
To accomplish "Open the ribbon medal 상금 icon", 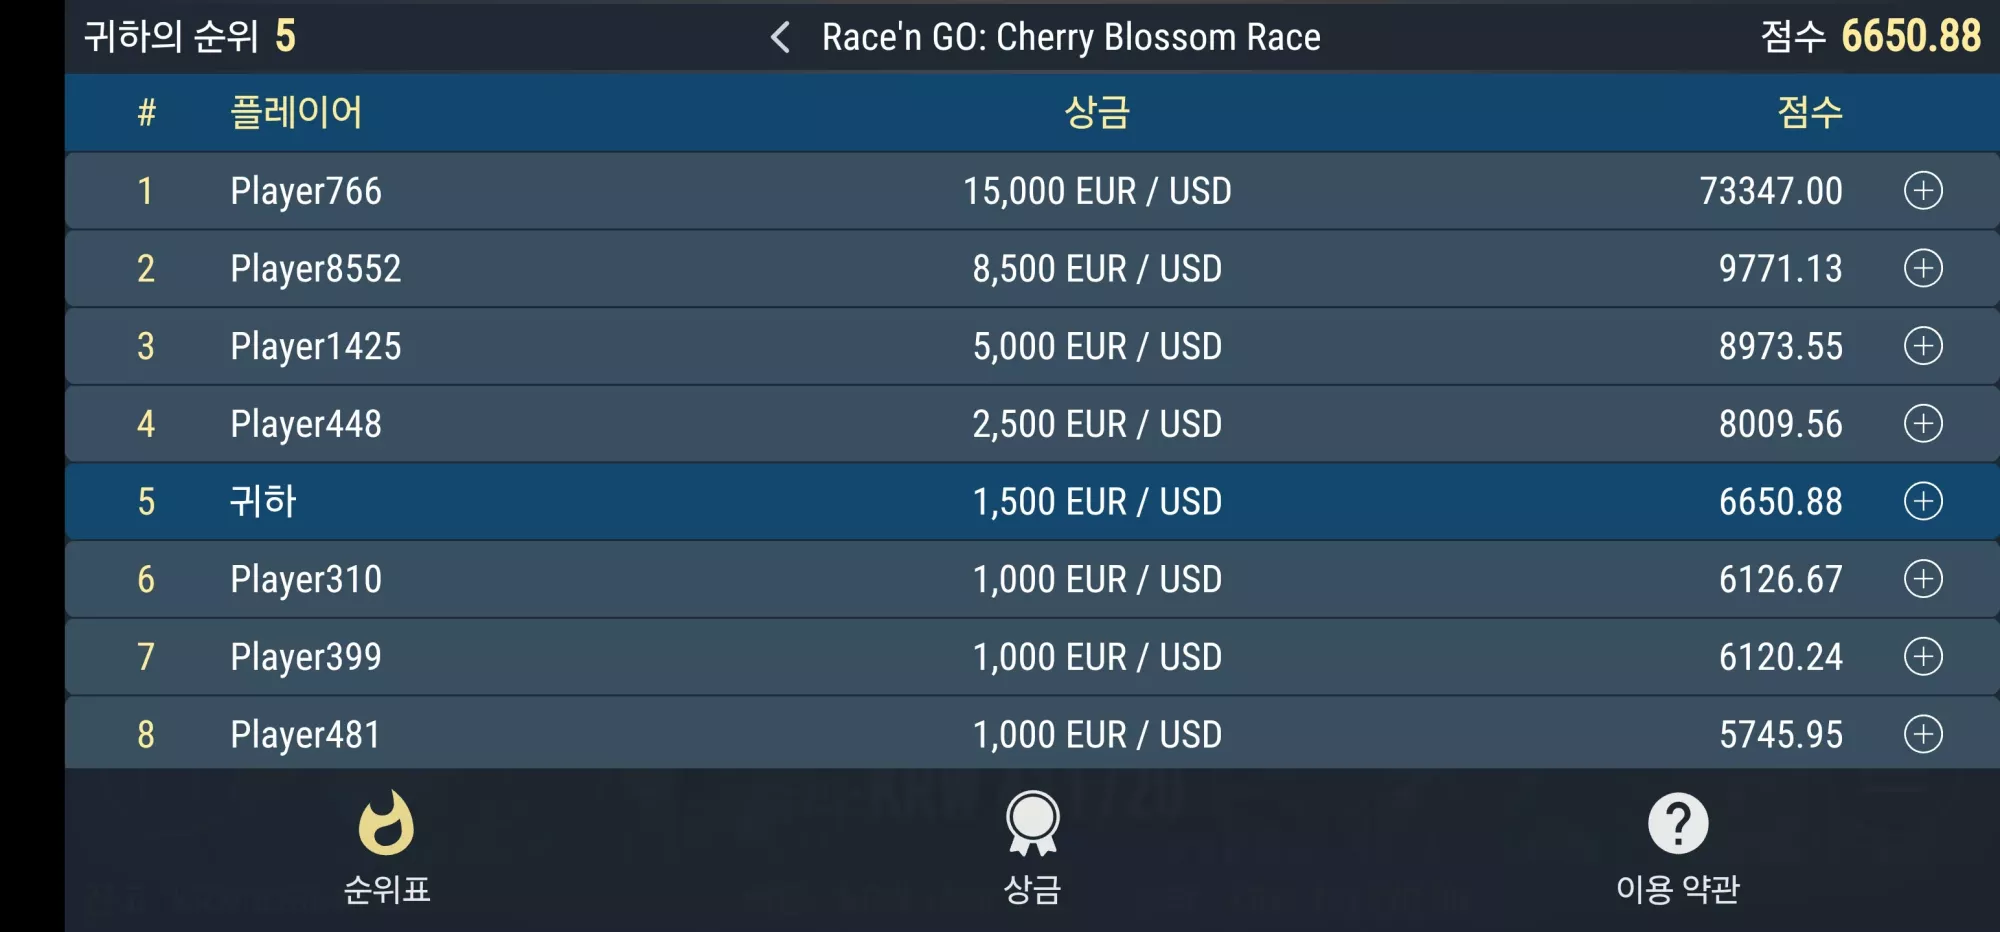I will 1032,823.
